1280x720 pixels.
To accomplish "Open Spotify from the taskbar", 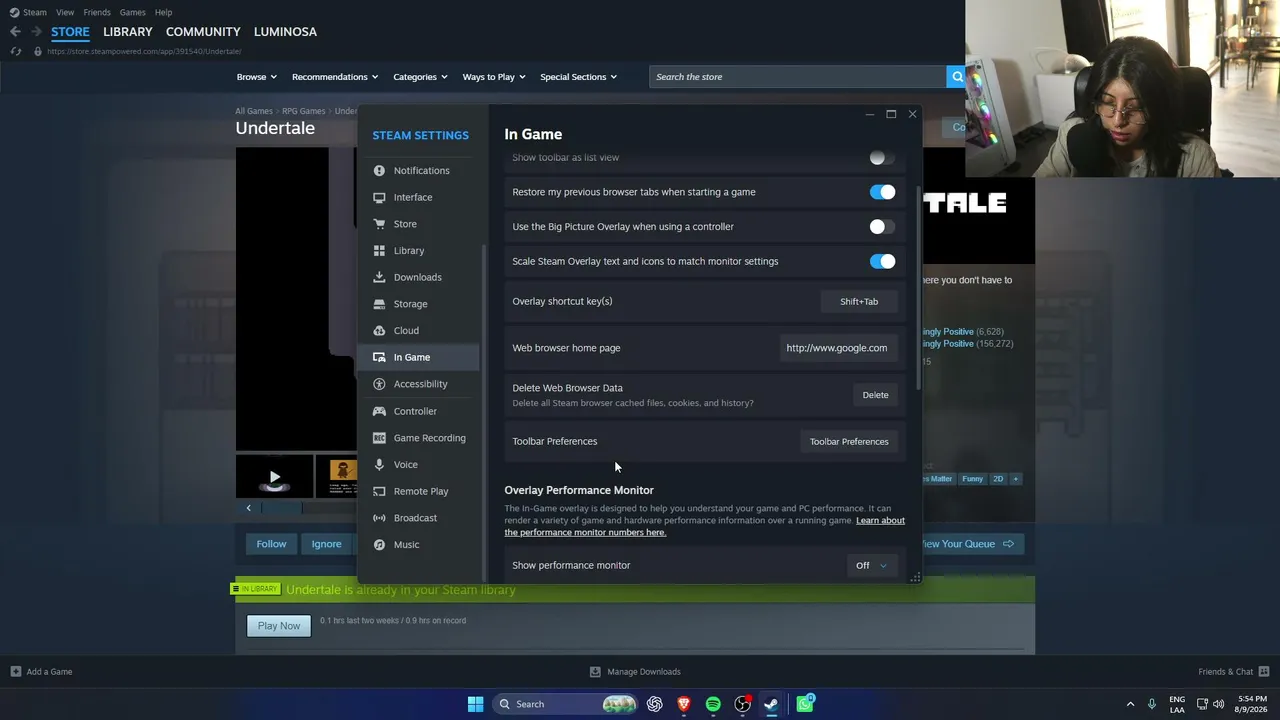I will pos(713,704).
